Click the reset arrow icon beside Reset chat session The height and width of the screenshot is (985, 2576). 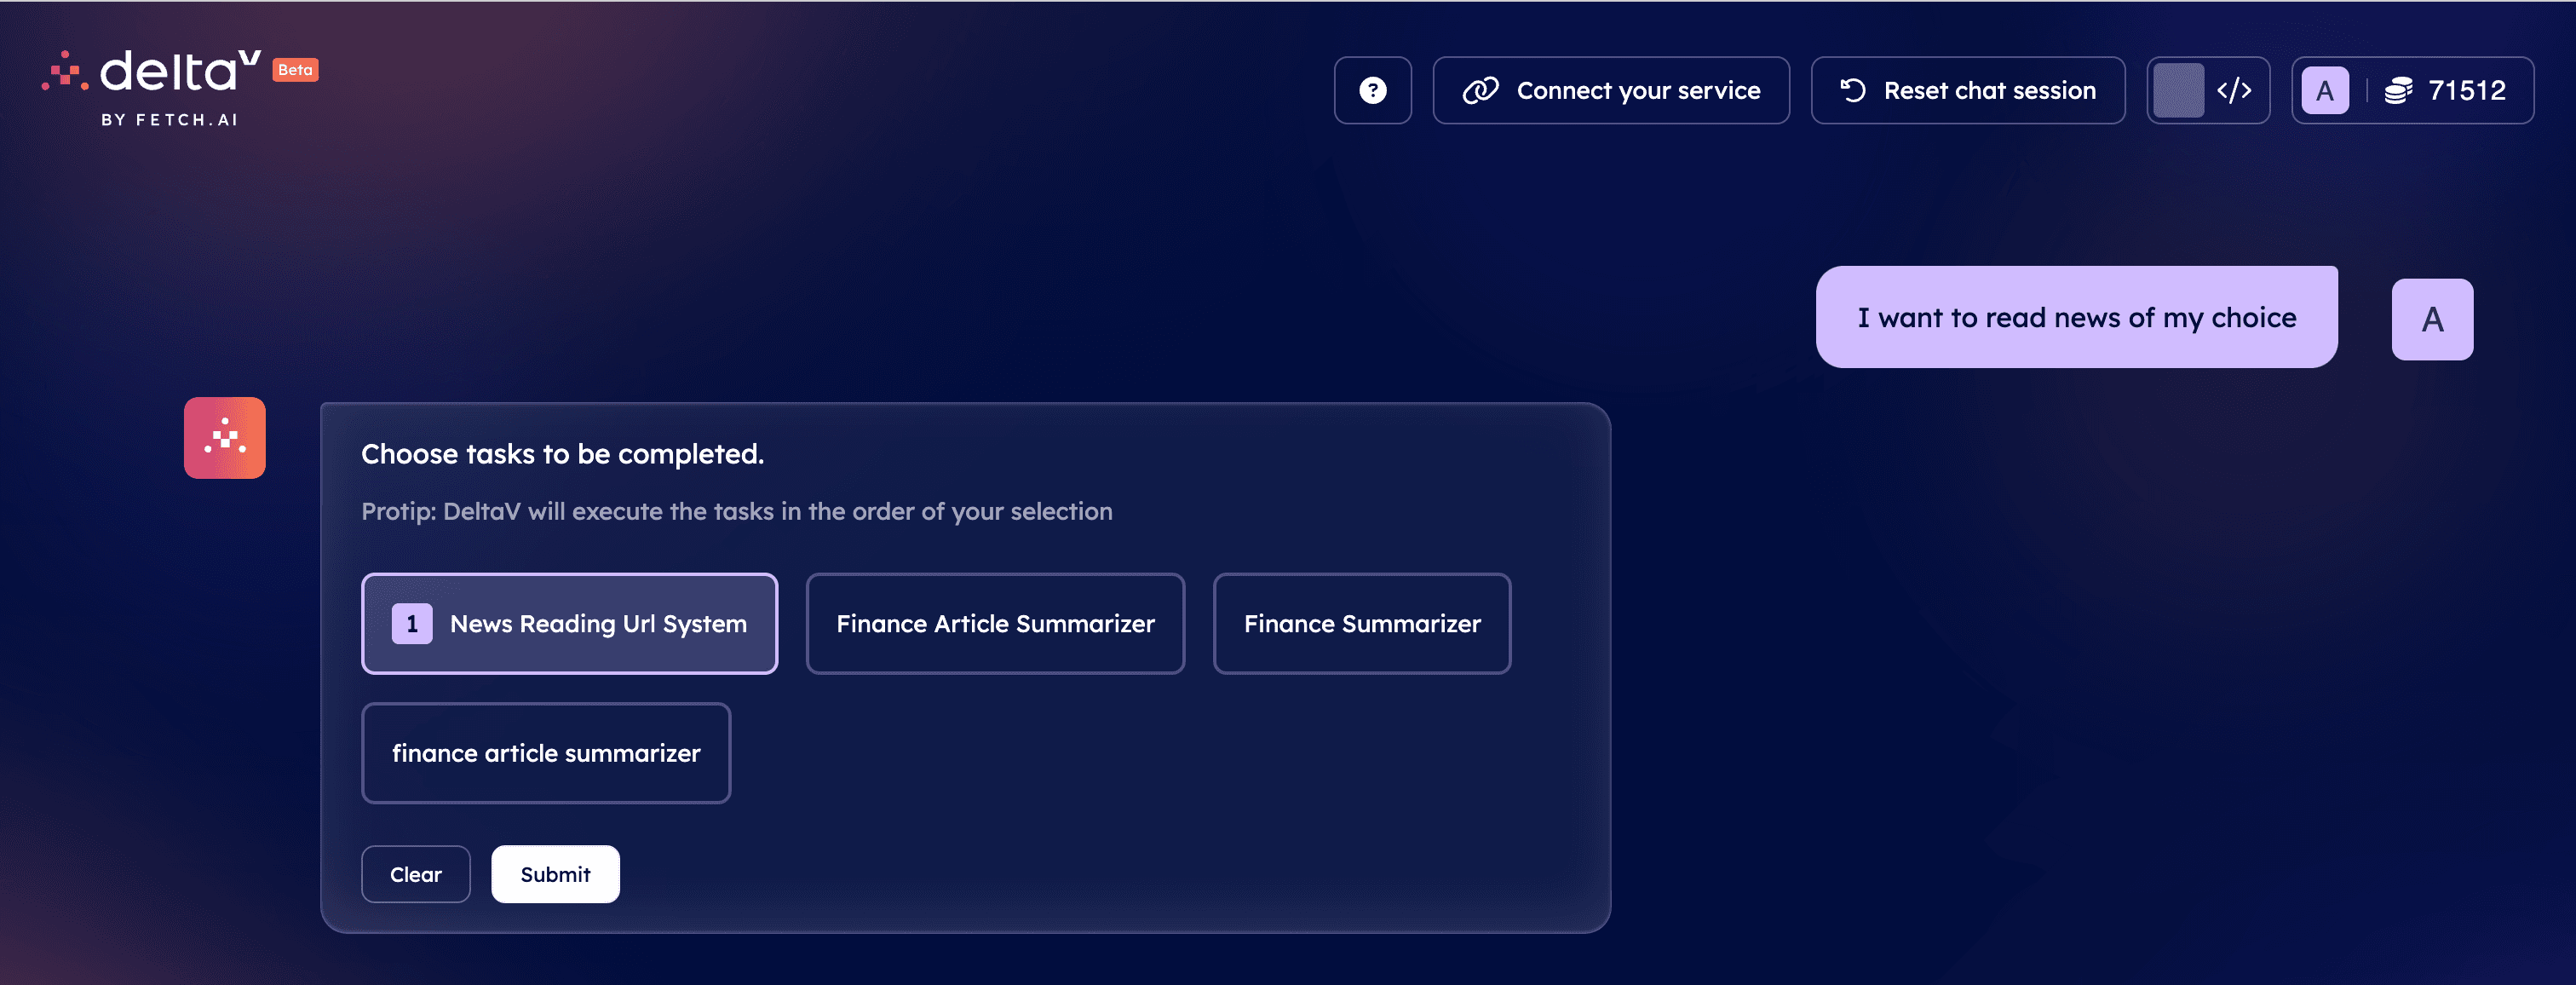pos(1852,90)
